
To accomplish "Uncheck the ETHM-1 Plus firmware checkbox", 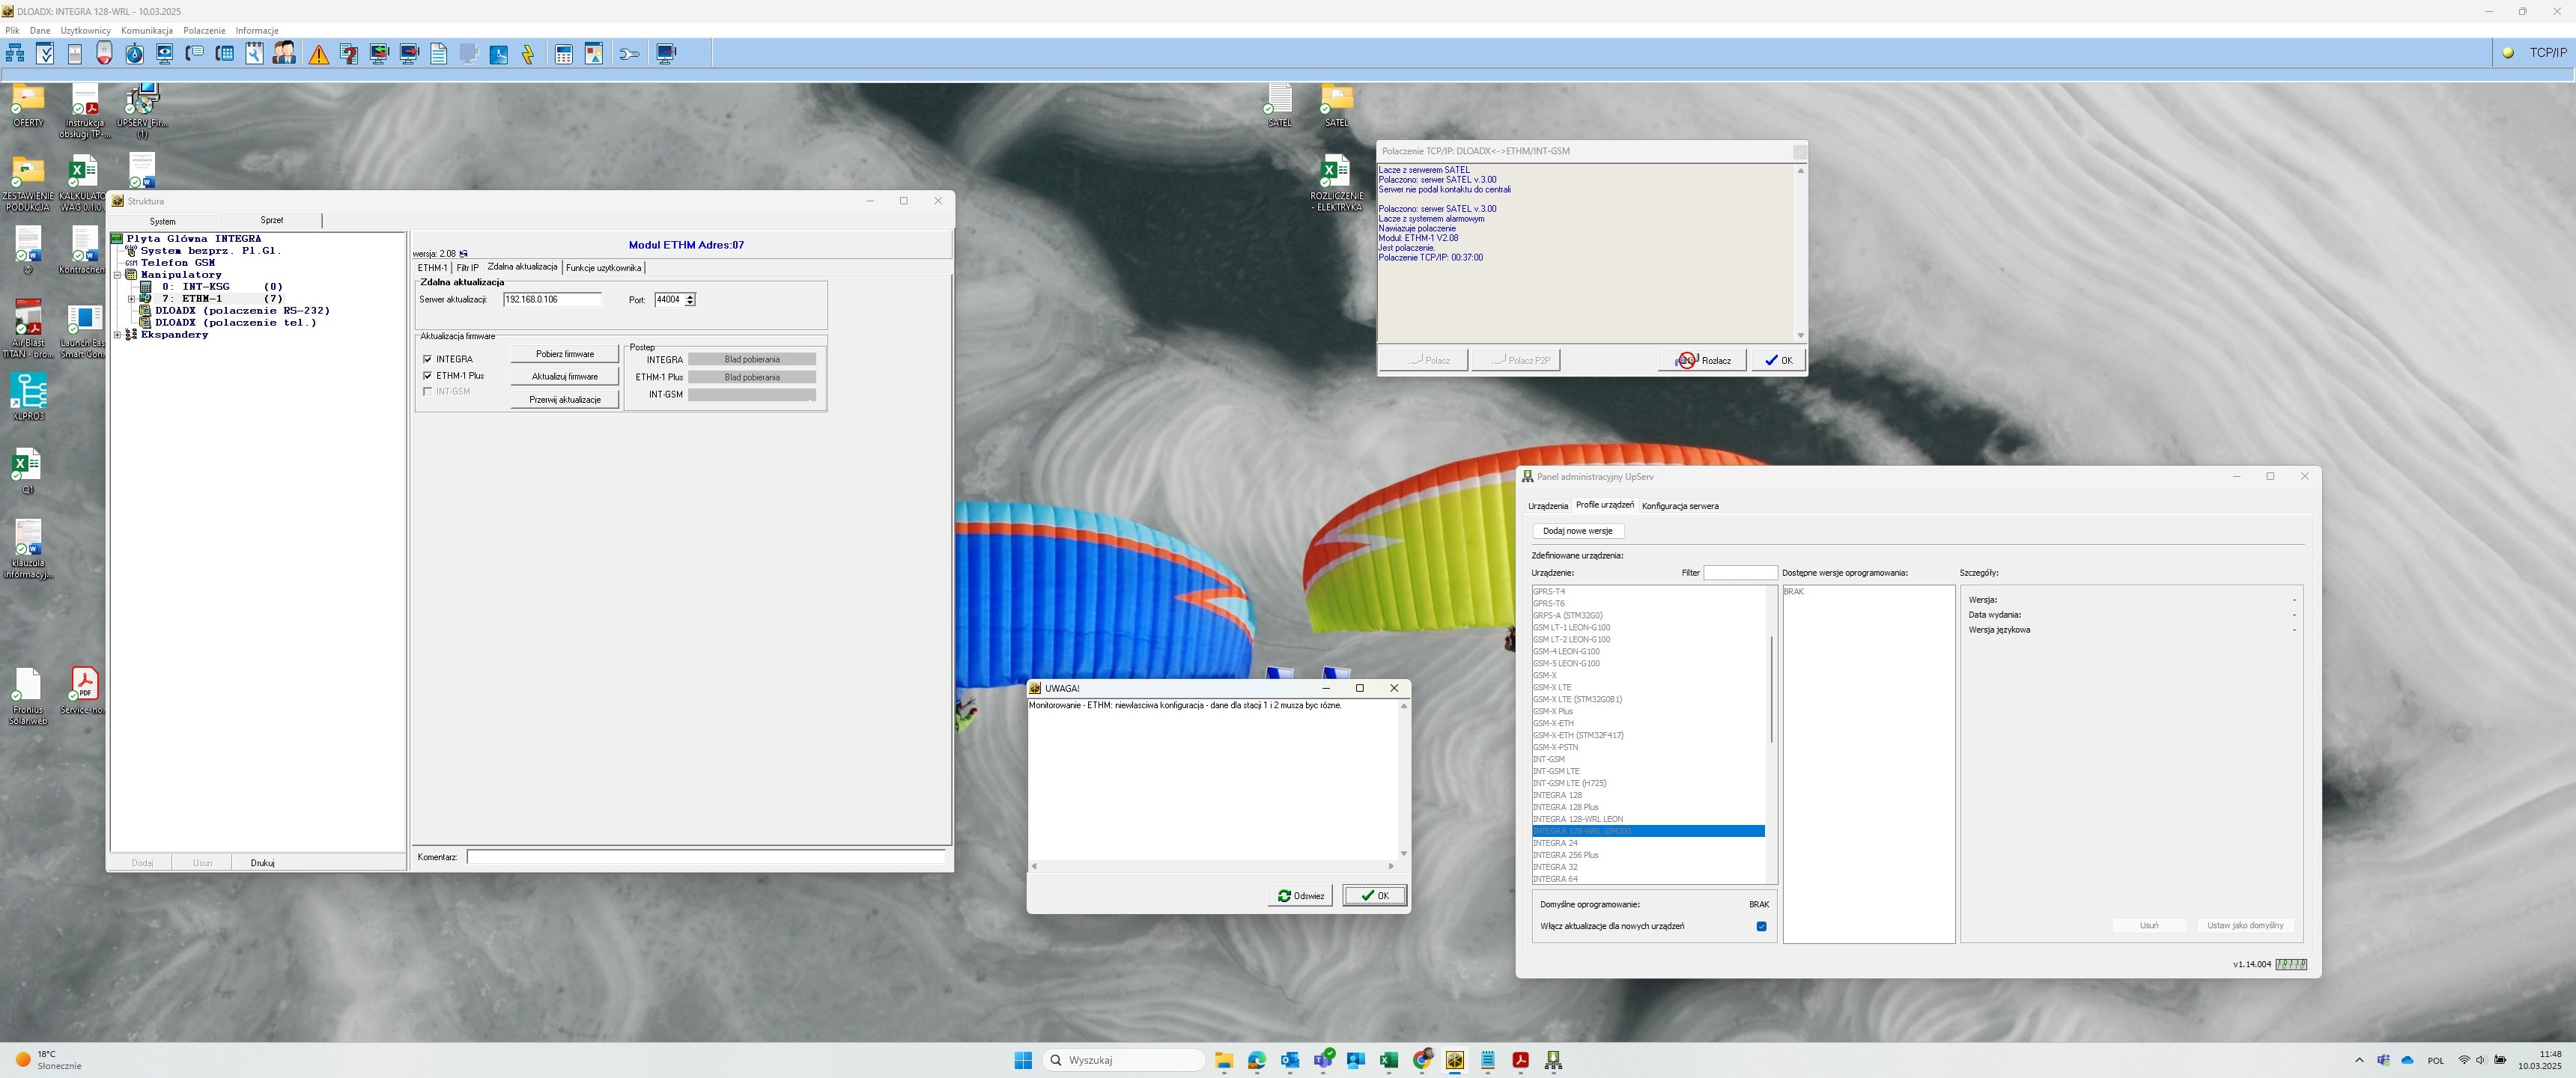I will click(428, 376).
